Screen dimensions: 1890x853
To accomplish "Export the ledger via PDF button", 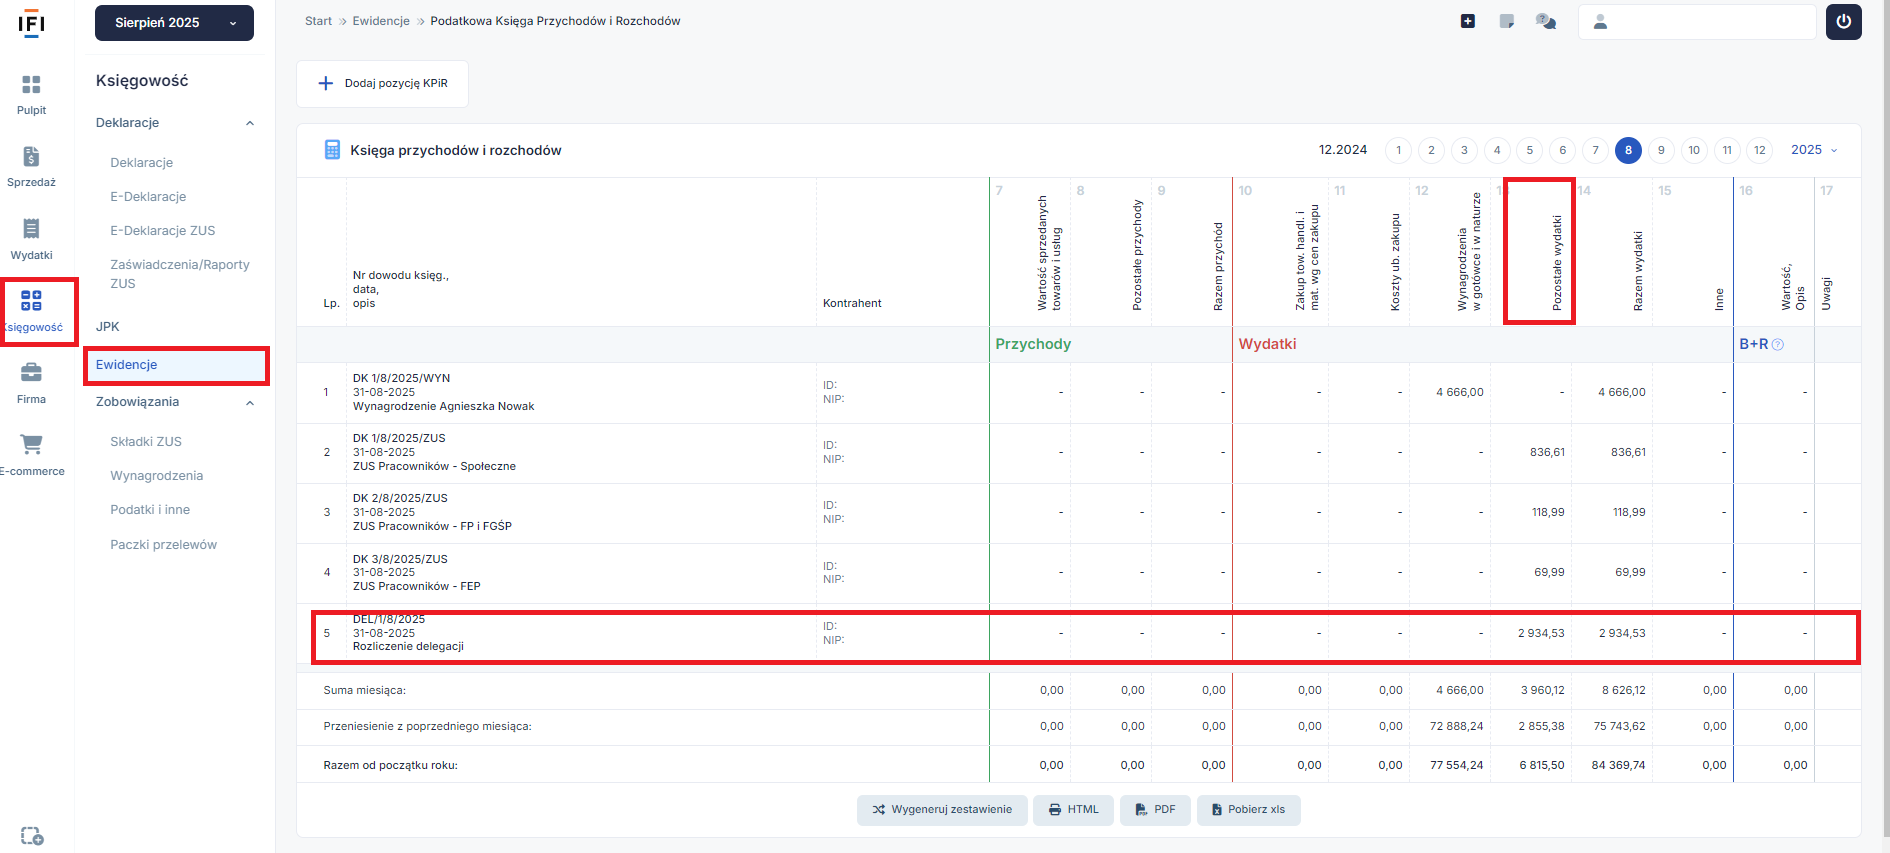I will 1155,810.
